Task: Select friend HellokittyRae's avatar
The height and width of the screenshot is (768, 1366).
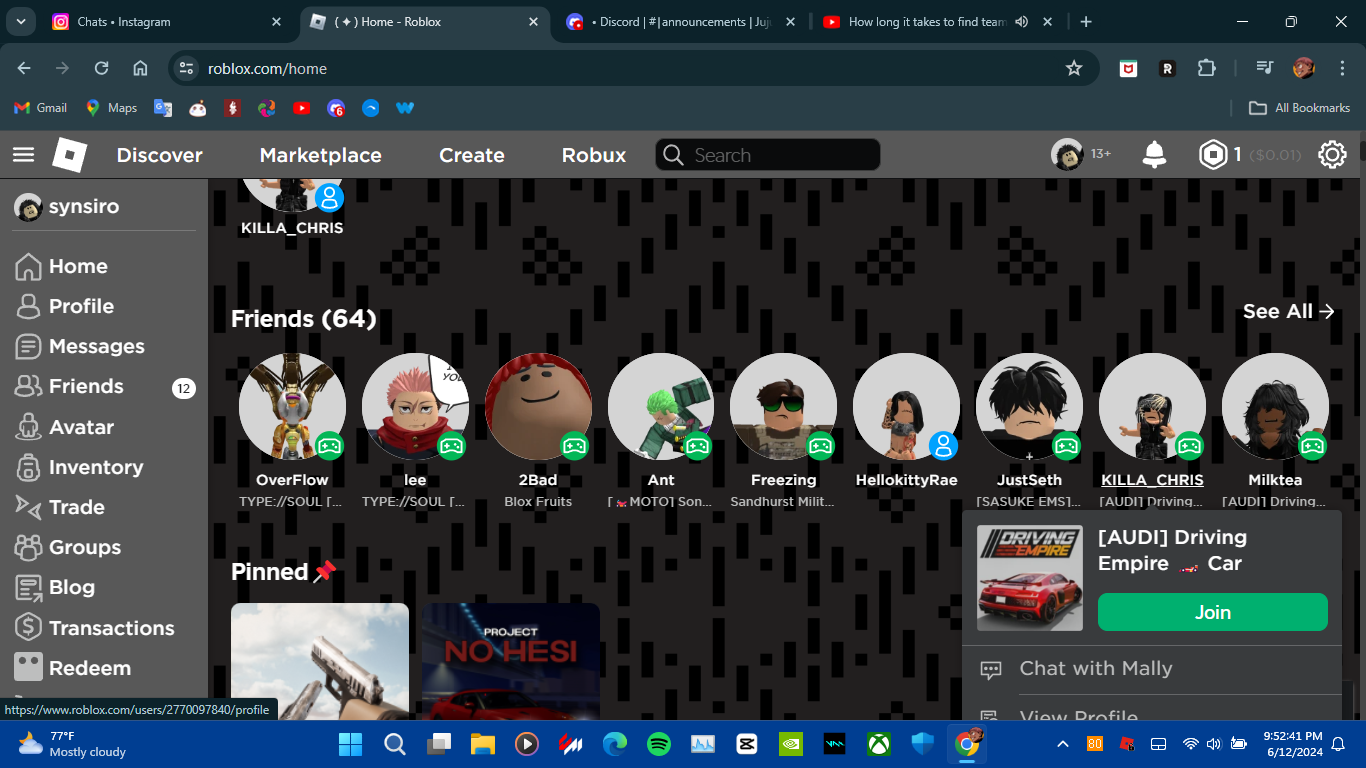Action: pyautogui.click(x=907, y=406)
